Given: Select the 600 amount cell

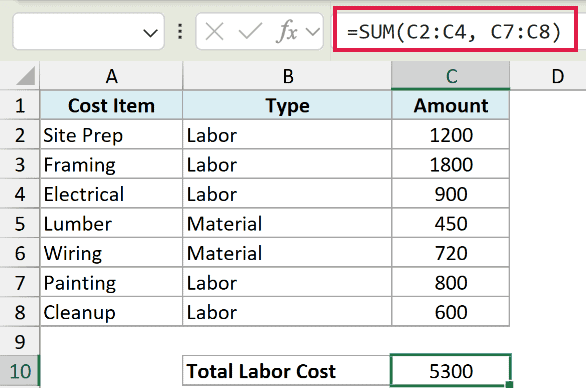Looking at the screenshot, I should (x=450, y=312).
